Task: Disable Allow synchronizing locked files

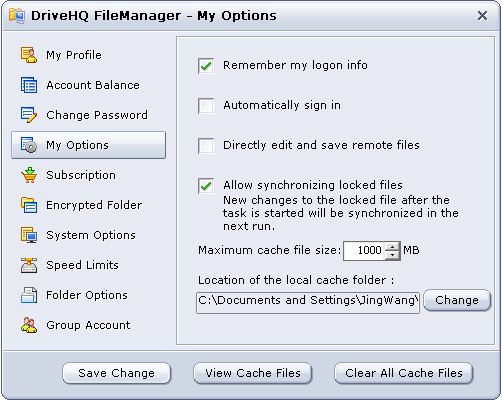Action: 206,186
